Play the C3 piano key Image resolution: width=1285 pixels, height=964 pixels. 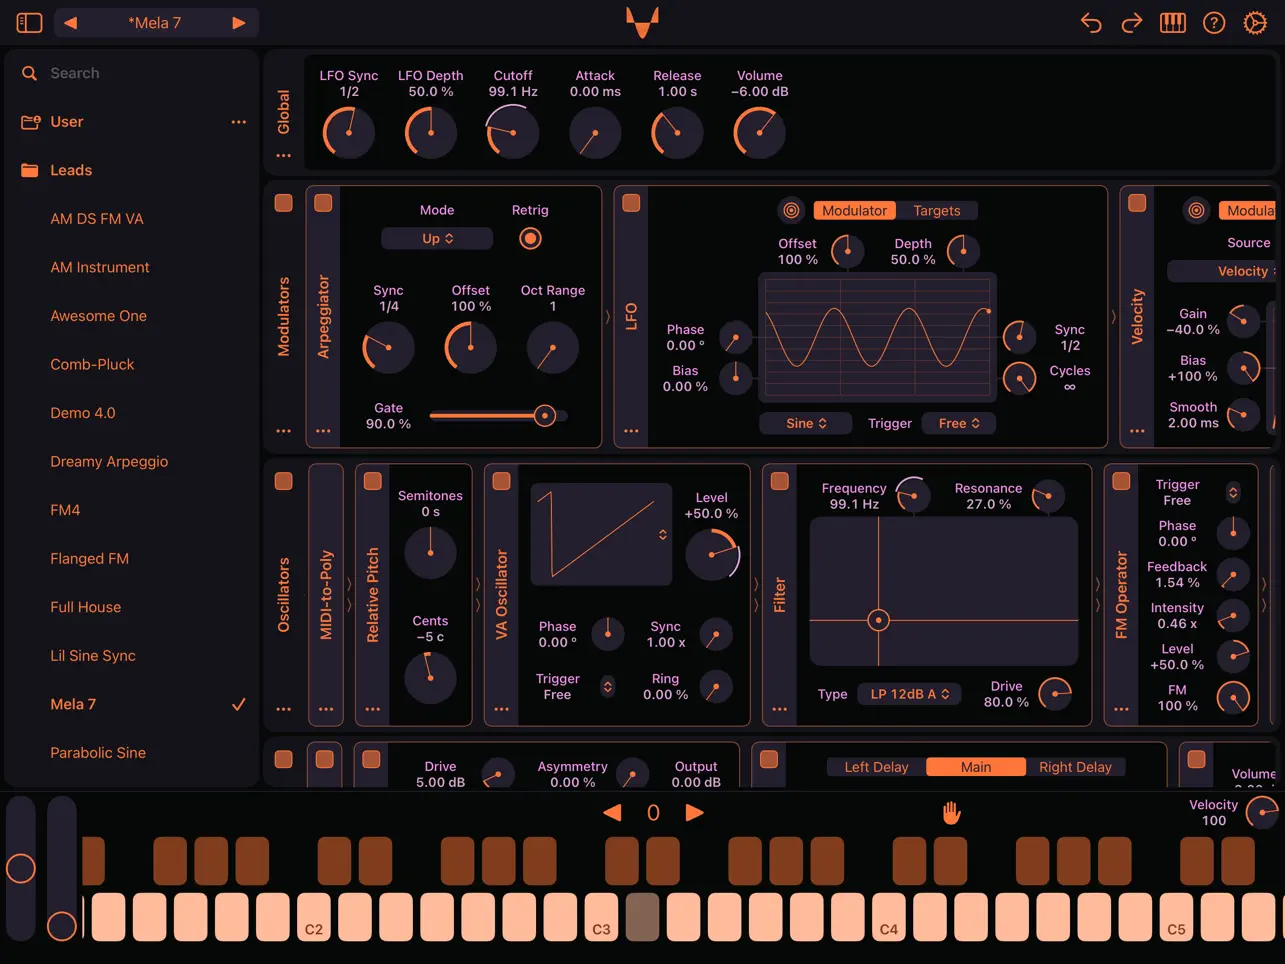[x=601, y=917]
